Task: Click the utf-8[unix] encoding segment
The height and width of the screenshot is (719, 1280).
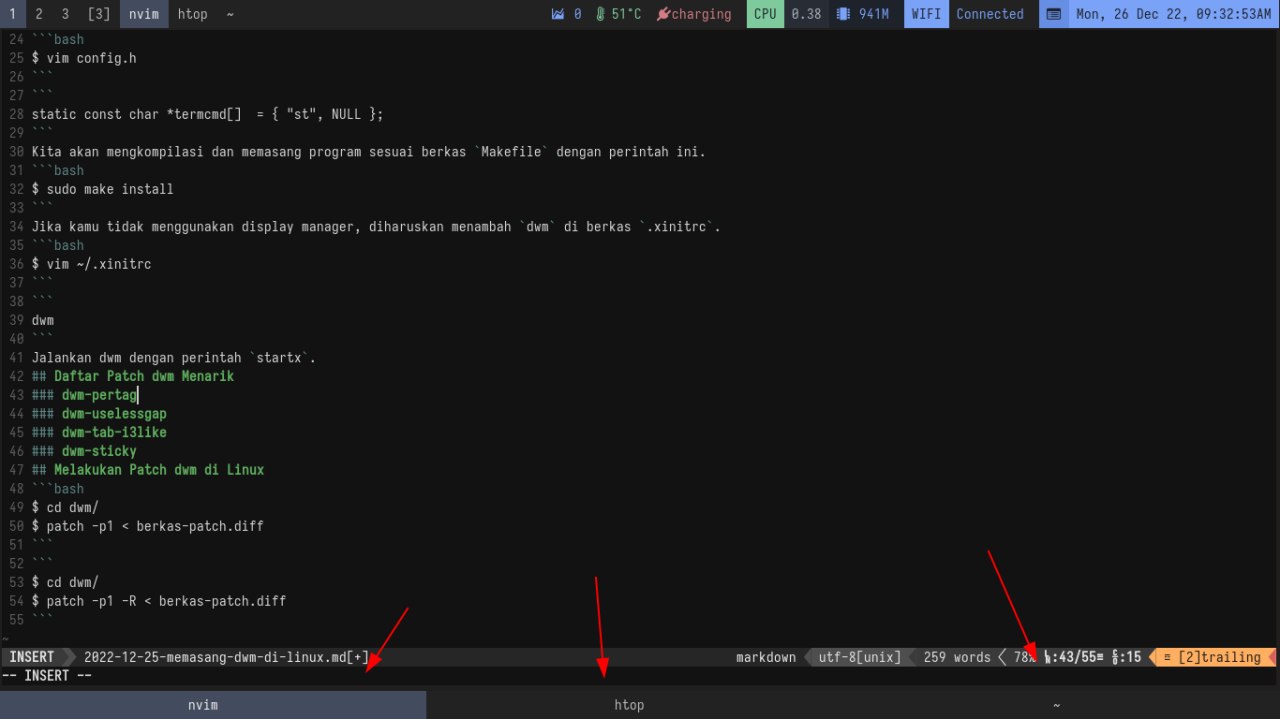Action: (x=859, y=657)
